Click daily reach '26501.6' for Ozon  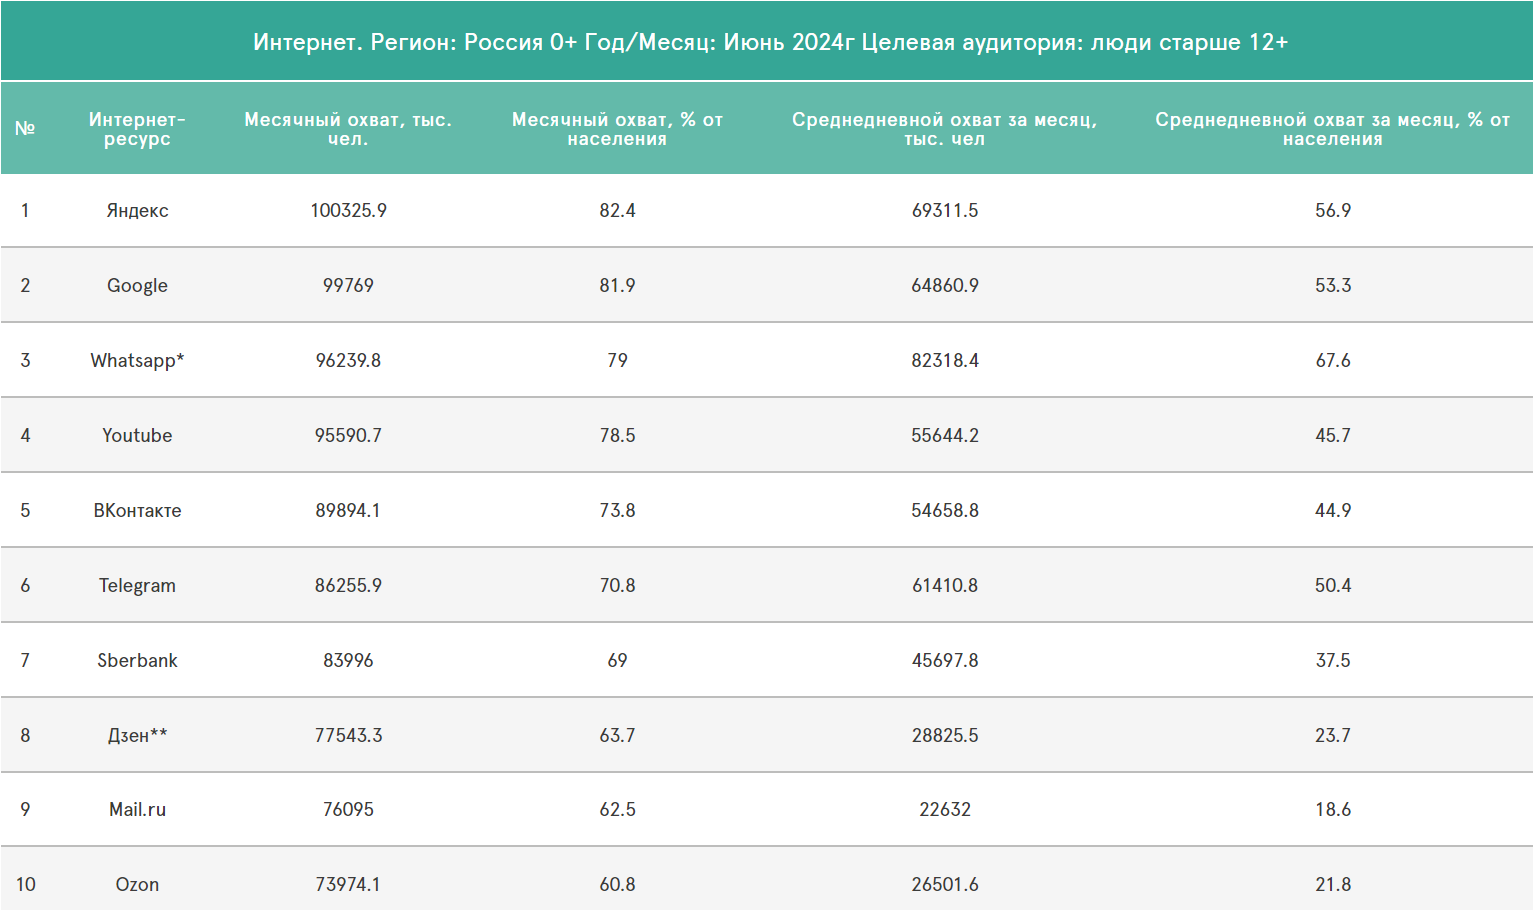(945, 884)
